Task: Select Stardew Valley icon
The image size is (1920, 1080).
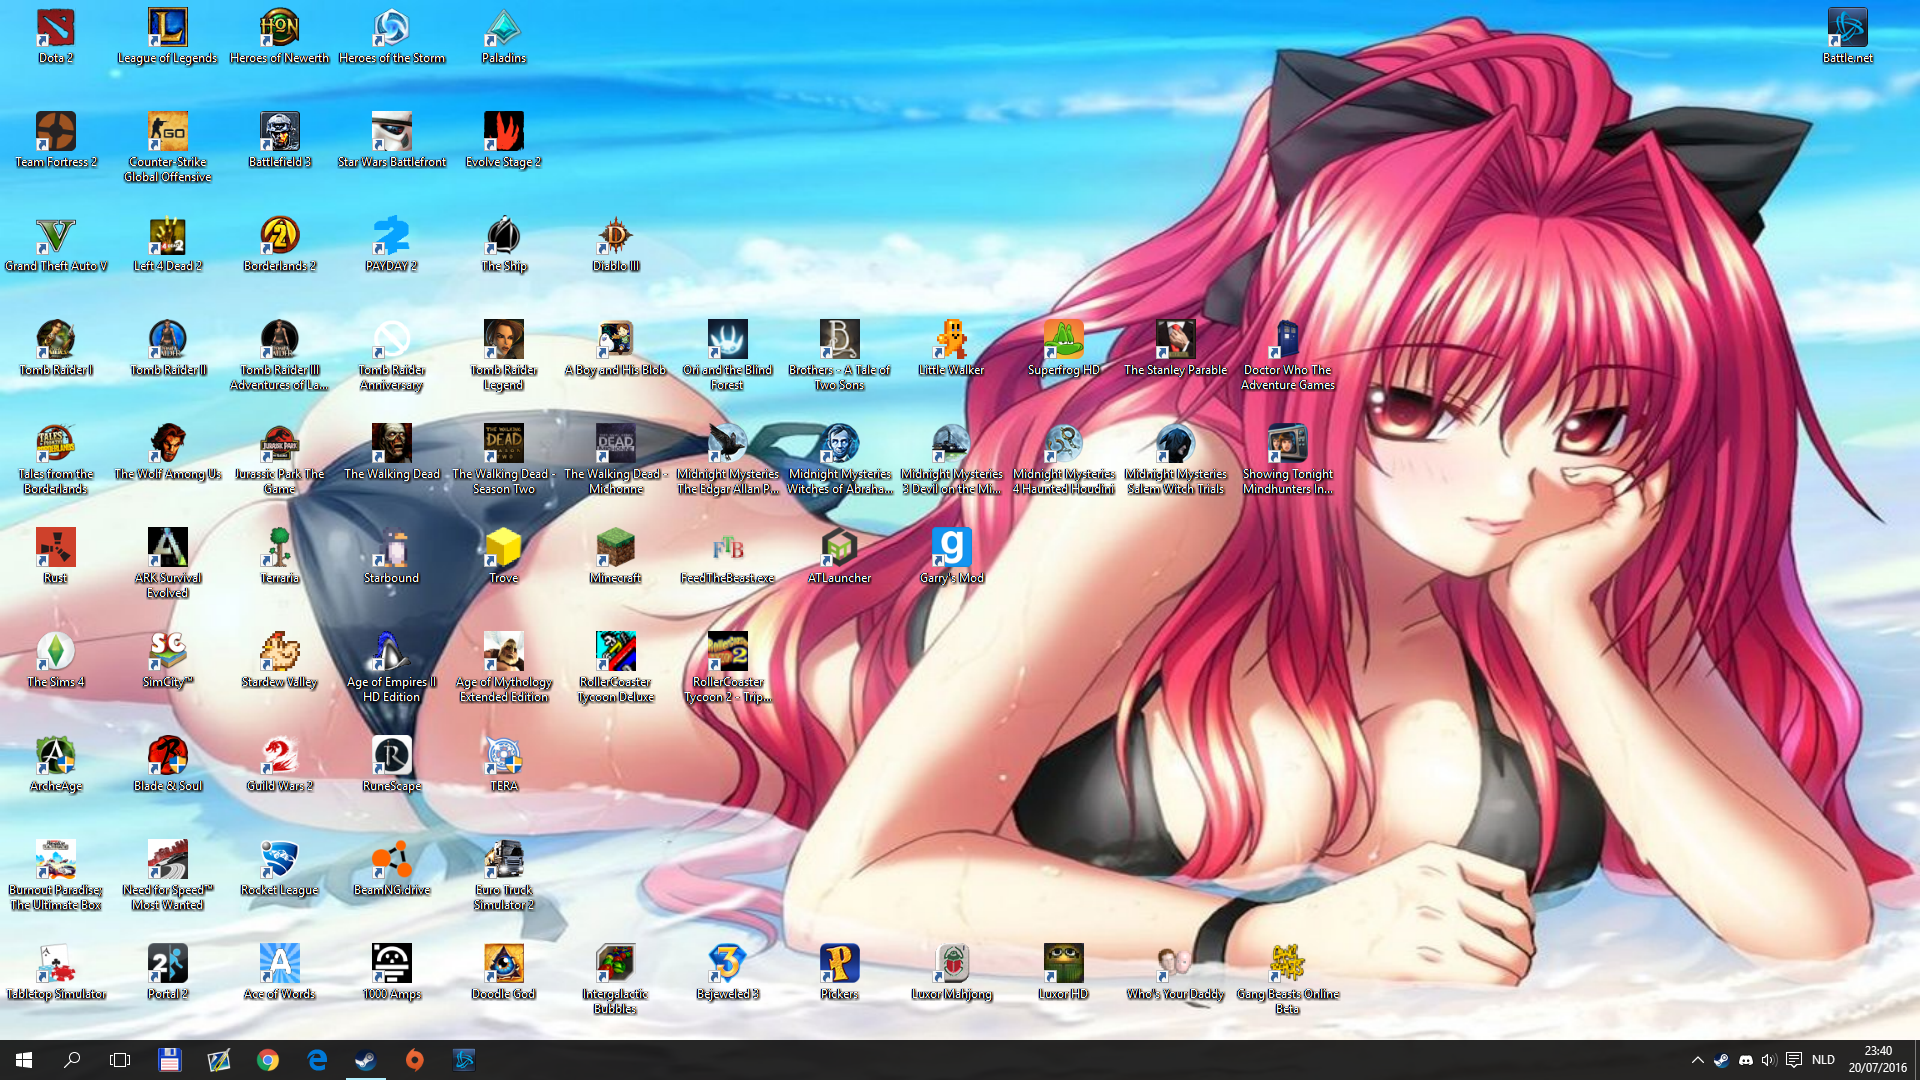Action: (x=279, y=660)
